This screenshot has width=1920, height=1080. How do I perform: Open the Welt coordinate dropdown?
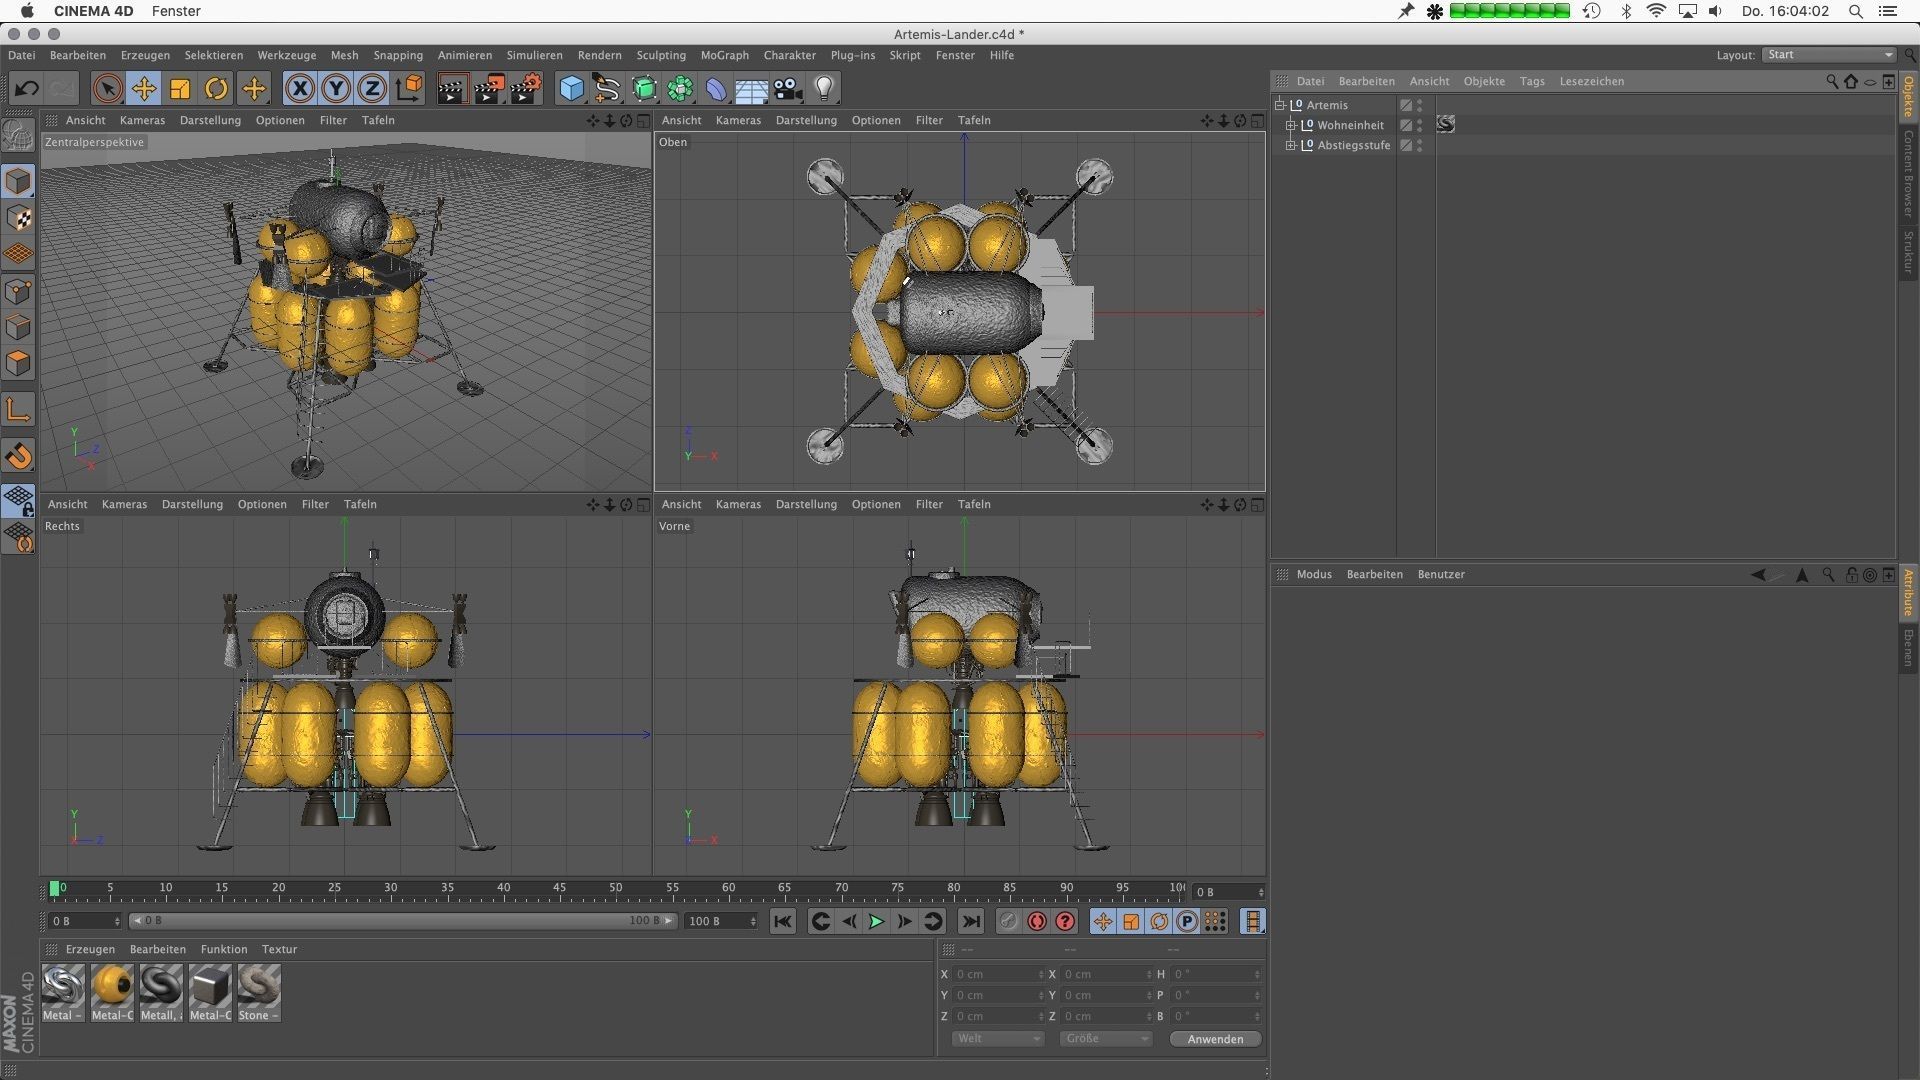pos(997,1039)
